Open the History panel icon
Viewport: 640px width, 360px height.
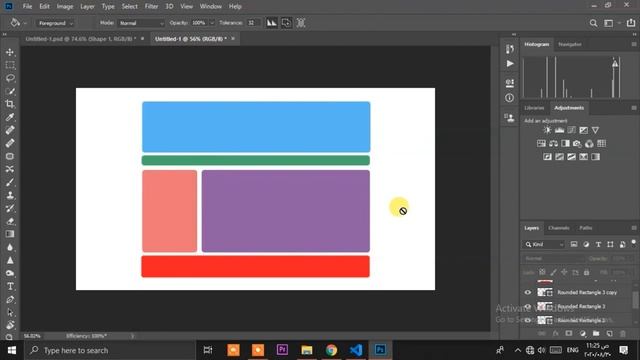pos(509,49)
